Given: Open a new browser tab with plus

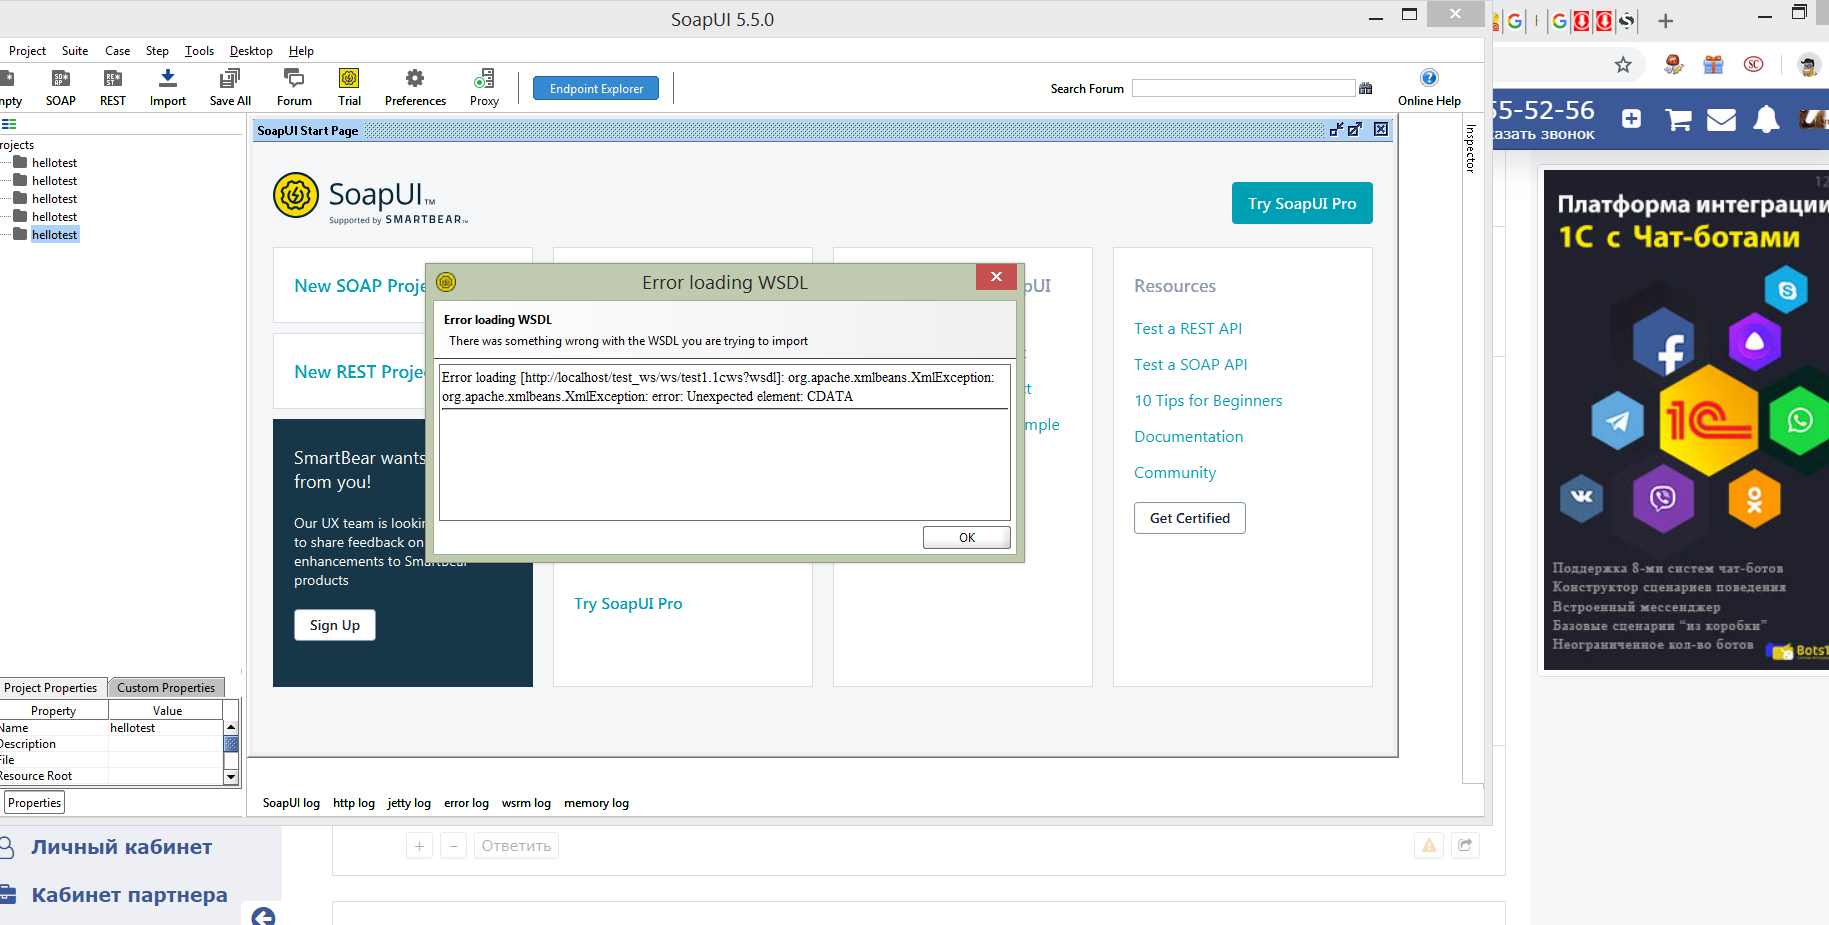Looking at the screenshot, I should point(1666,20).
